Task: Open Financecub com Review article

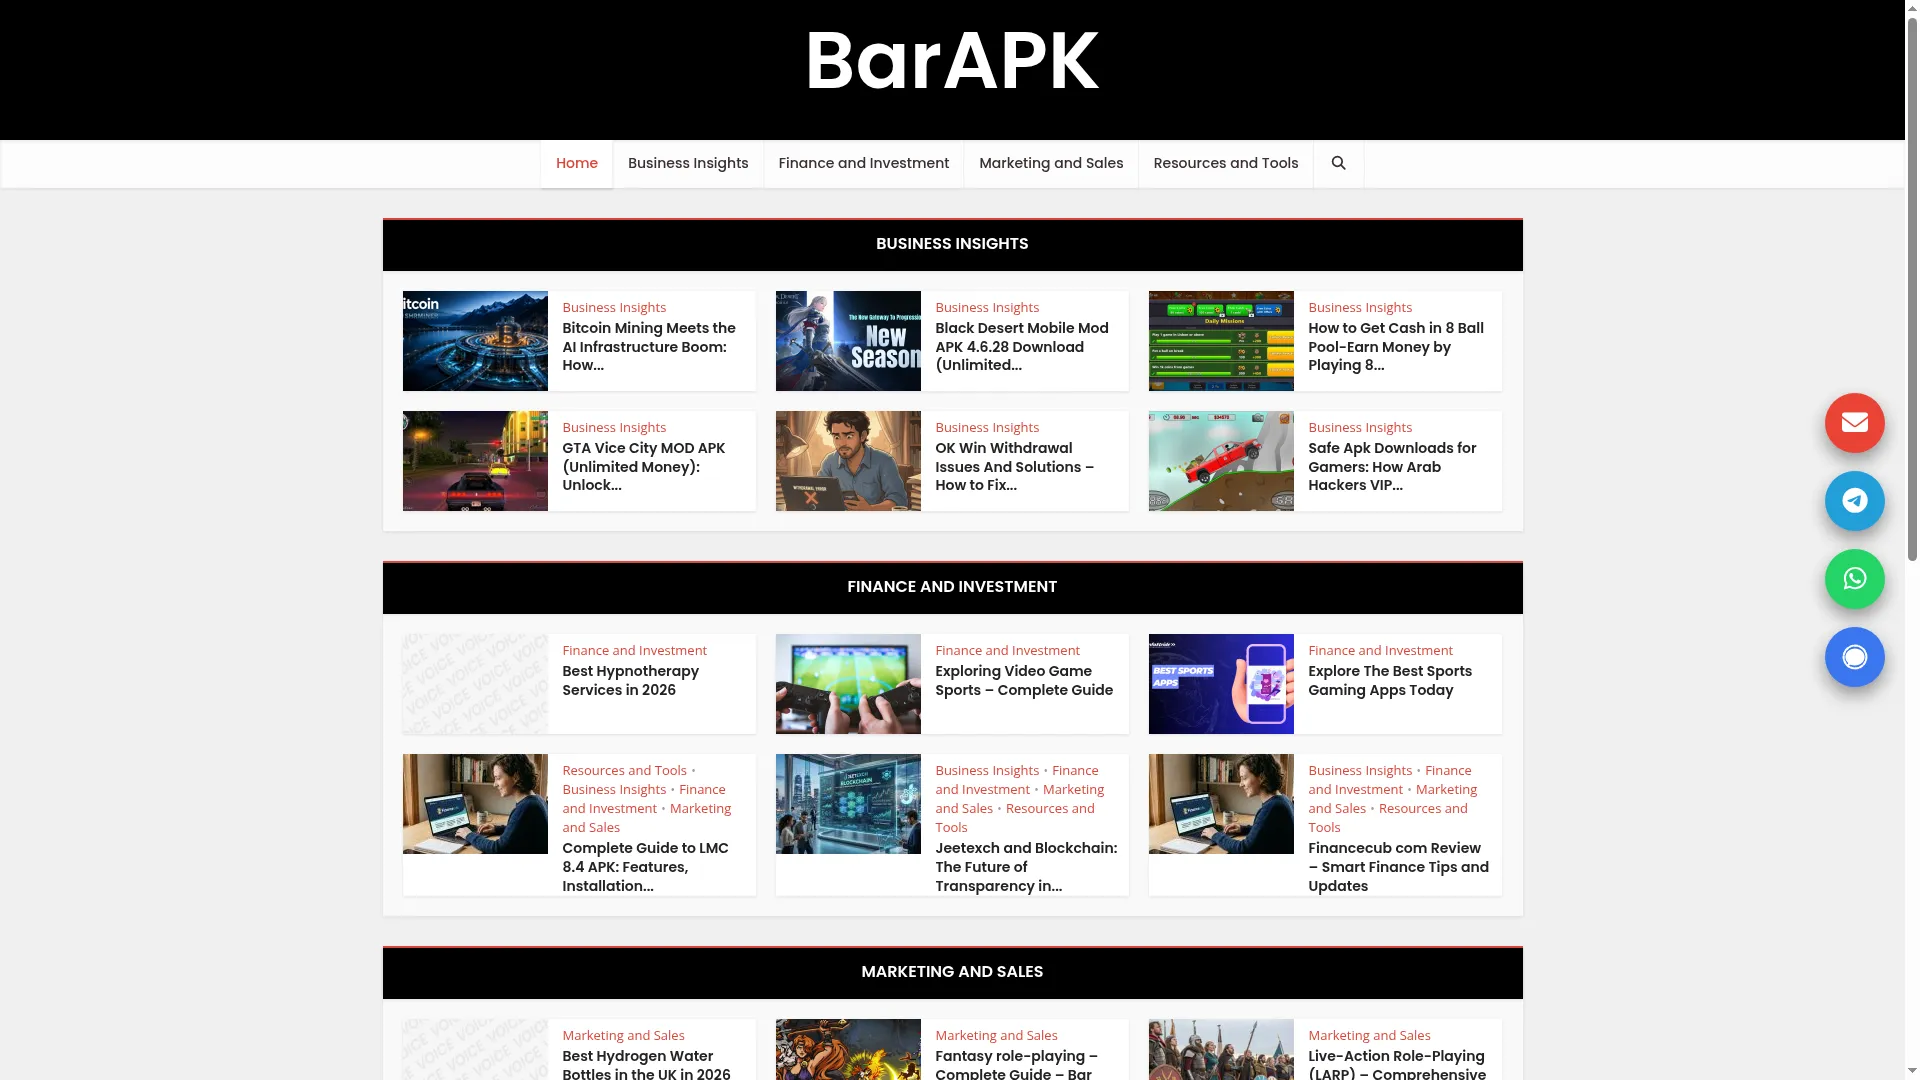Action: [1398, 867]
